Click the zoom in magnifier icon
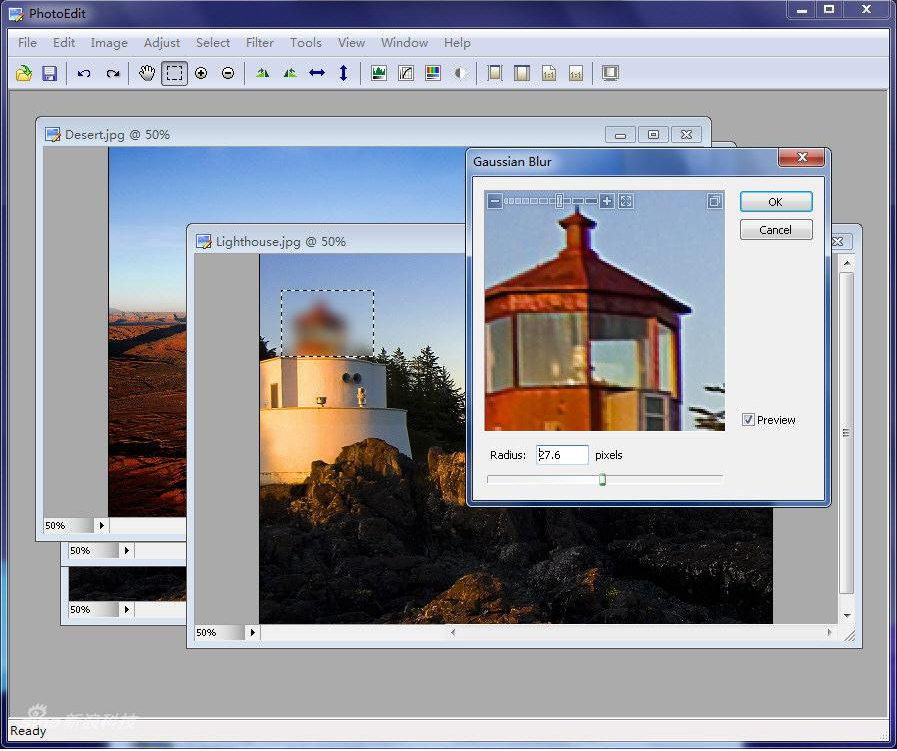The width and height of the screenshot is (897, 751). pos(200,72)
